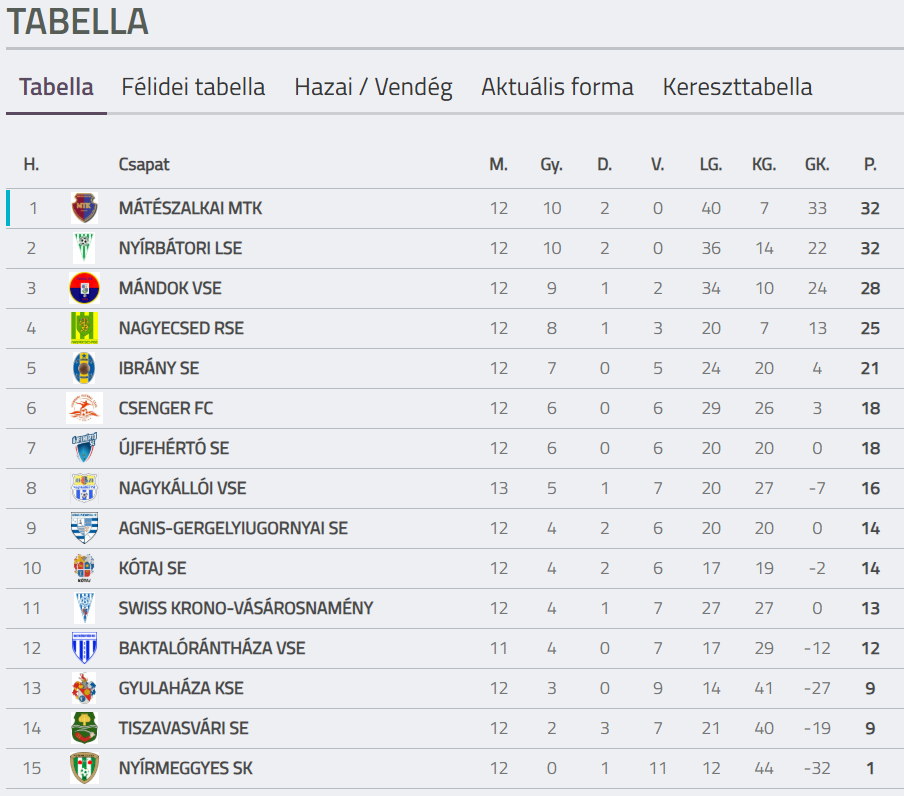Click the Kótaj SE club crest

pyautogui.click(x=84, y=568)
